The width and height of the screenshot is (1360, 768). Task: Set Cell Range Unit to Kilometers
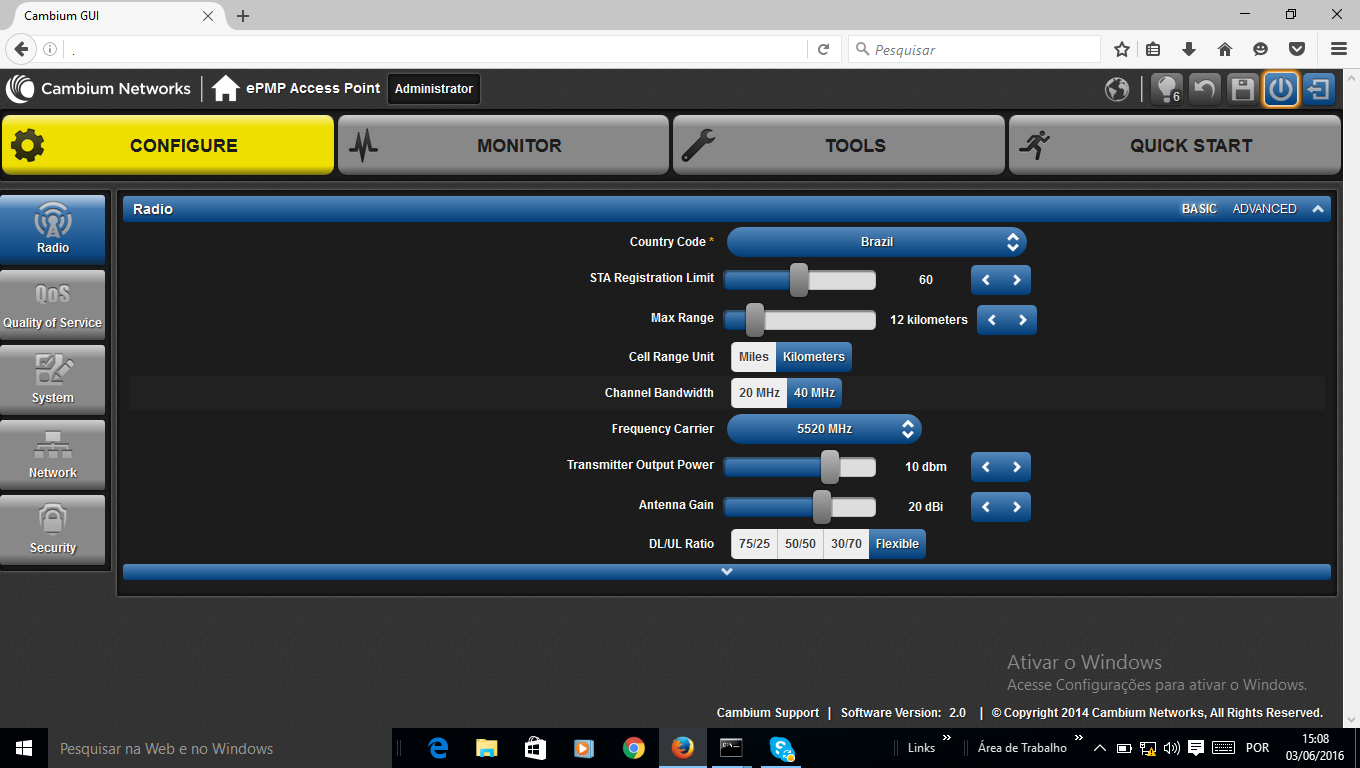[x=814, y=357]
